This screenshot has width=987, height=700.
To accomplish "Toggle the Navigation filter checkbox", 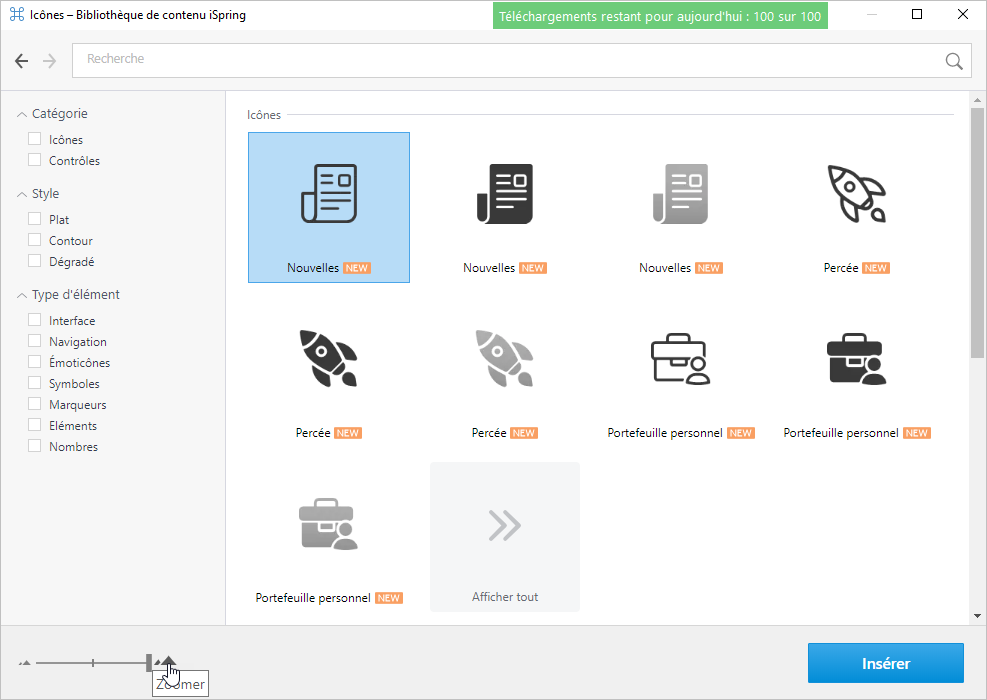I will [35, 341].
